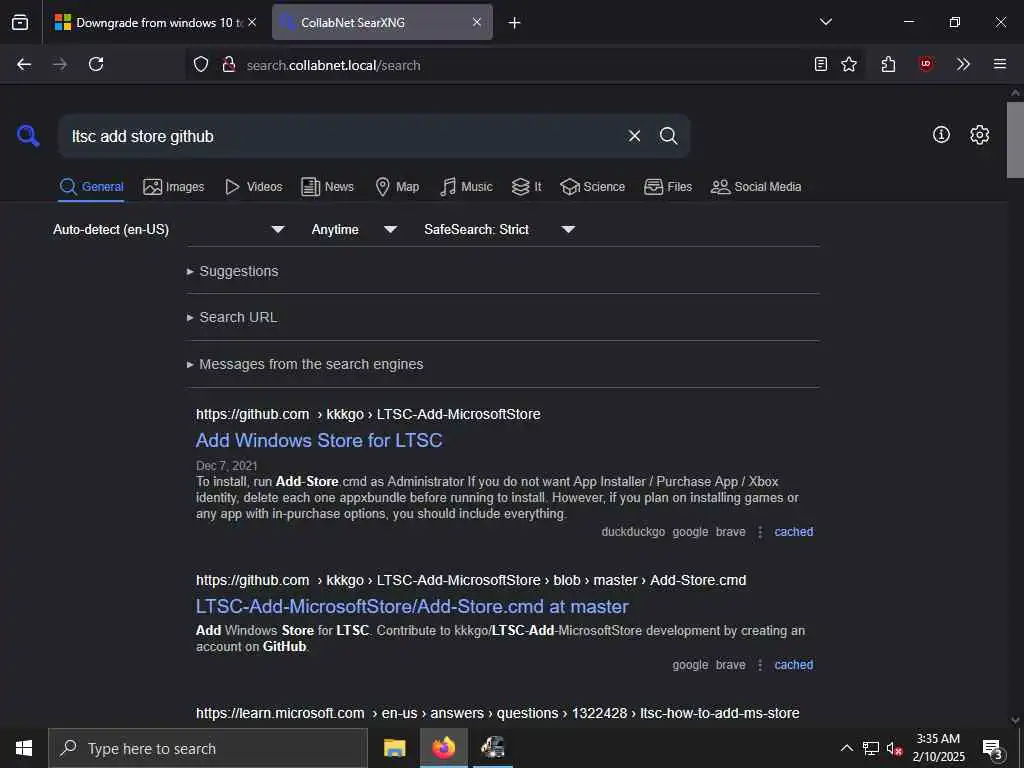Click the Firefox taskbar icon
The image size is (1024, 768).
[443, 748]
